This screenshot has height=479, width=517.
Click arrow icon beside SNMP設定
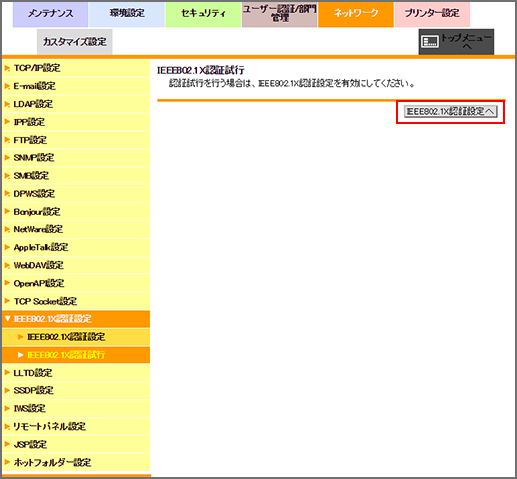[x=7, y=158]
